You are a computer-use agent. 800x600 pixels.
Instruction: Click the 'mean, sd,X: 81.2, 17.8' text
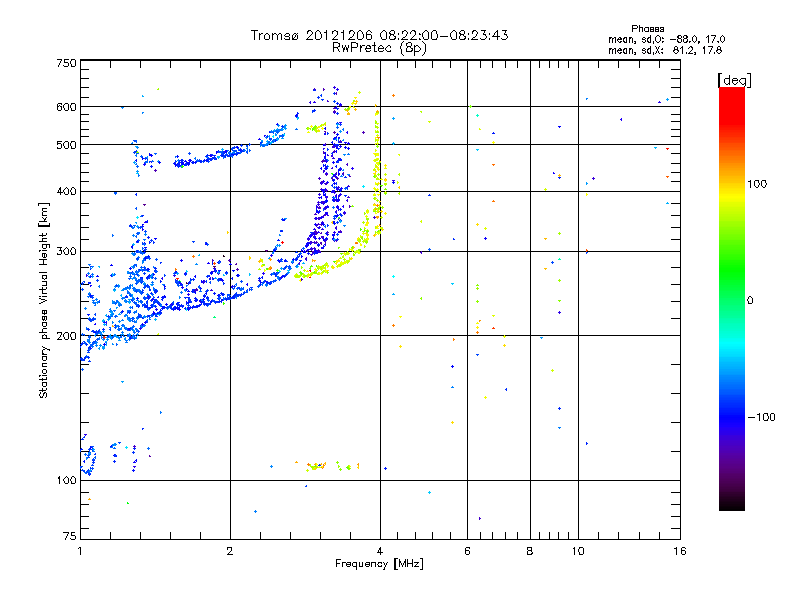pos(665,50)
